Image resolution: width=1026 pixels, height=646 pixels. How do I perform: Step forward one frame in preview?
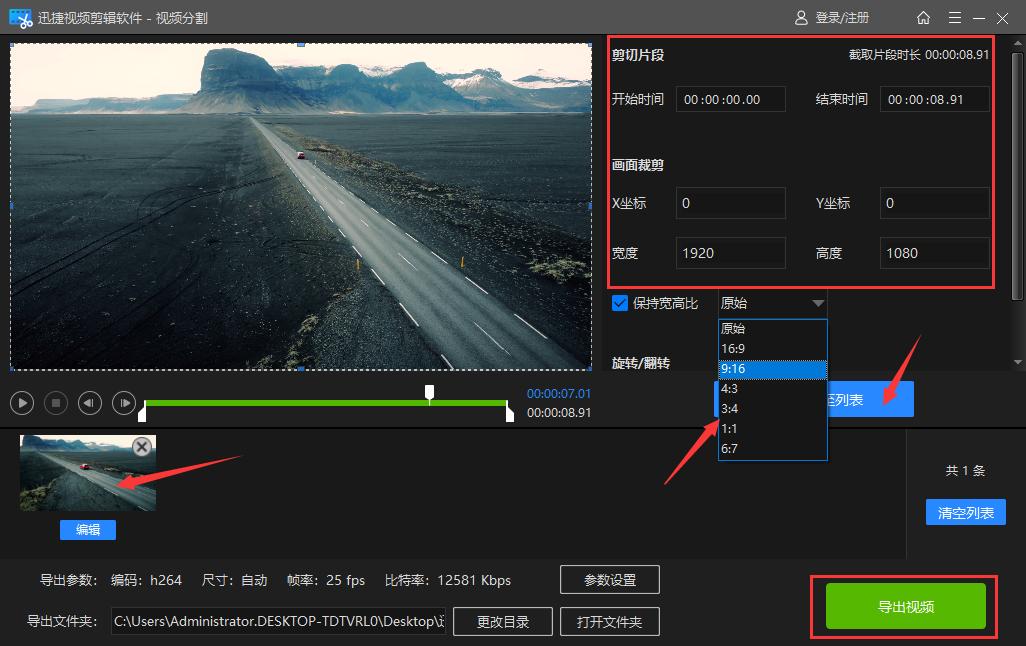tap(123, 403)
